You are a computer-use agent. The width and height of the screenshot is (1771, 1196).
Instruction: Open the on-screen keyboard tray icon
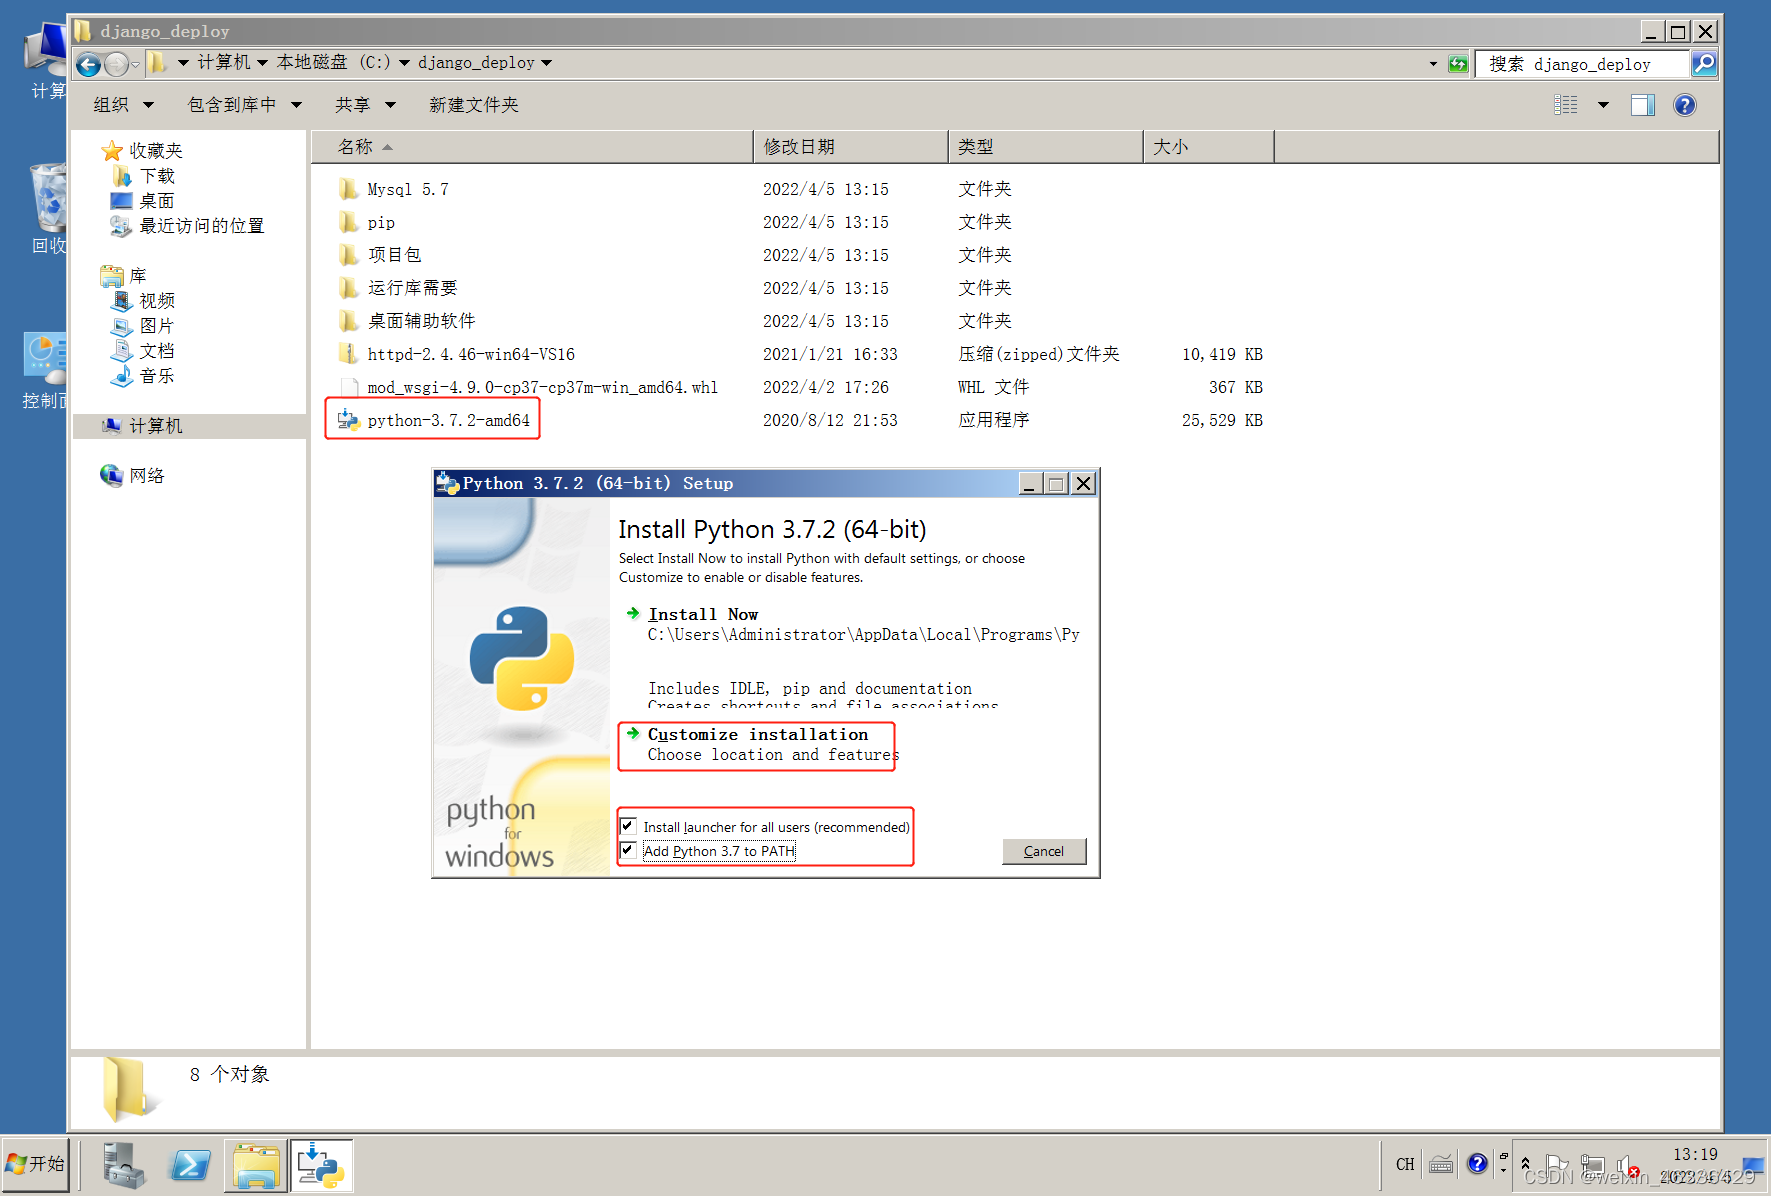pos(1441,1164)
